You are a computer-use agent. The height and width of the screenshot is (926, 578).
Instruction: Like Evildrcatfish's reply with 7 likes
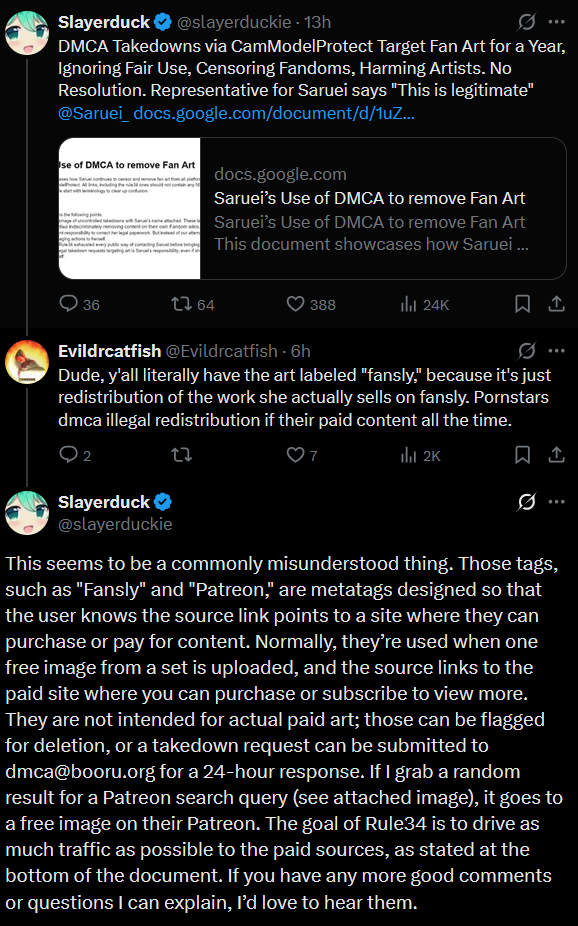302,455
